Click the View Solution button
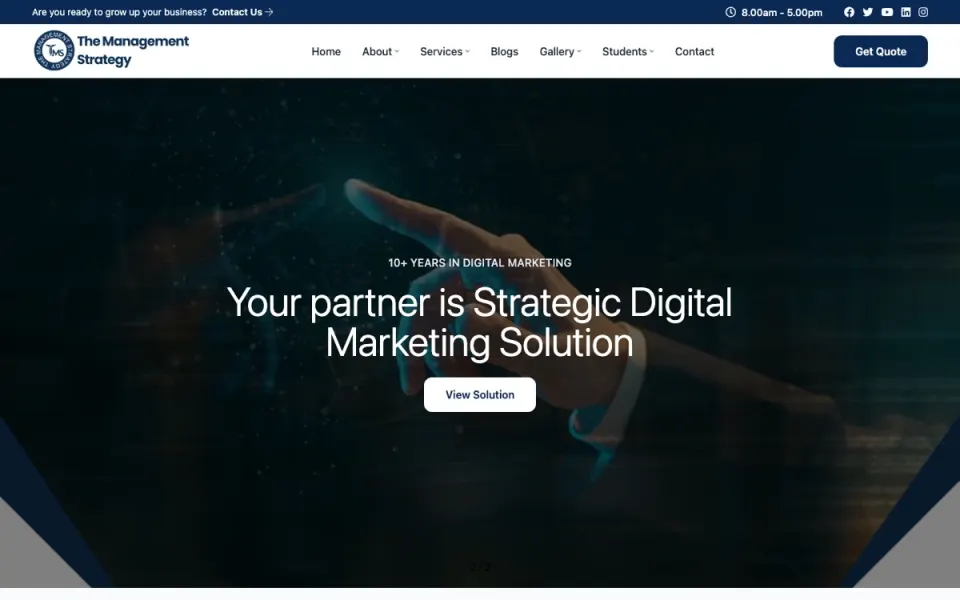The image size is (960, 600). click(x=479, y=395)
